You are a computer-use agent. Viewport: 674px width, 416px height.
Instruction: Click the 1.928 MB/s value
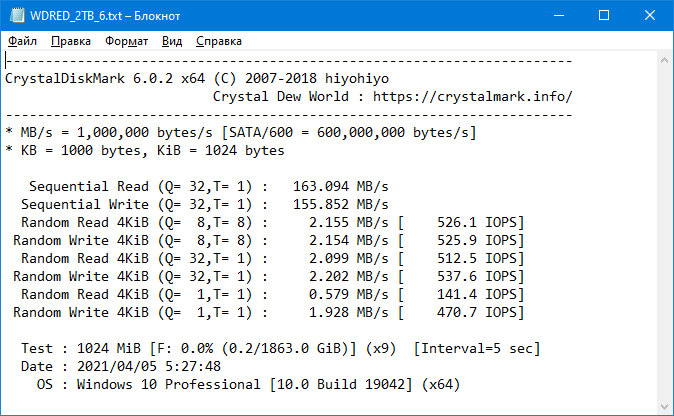pos(349,312)
